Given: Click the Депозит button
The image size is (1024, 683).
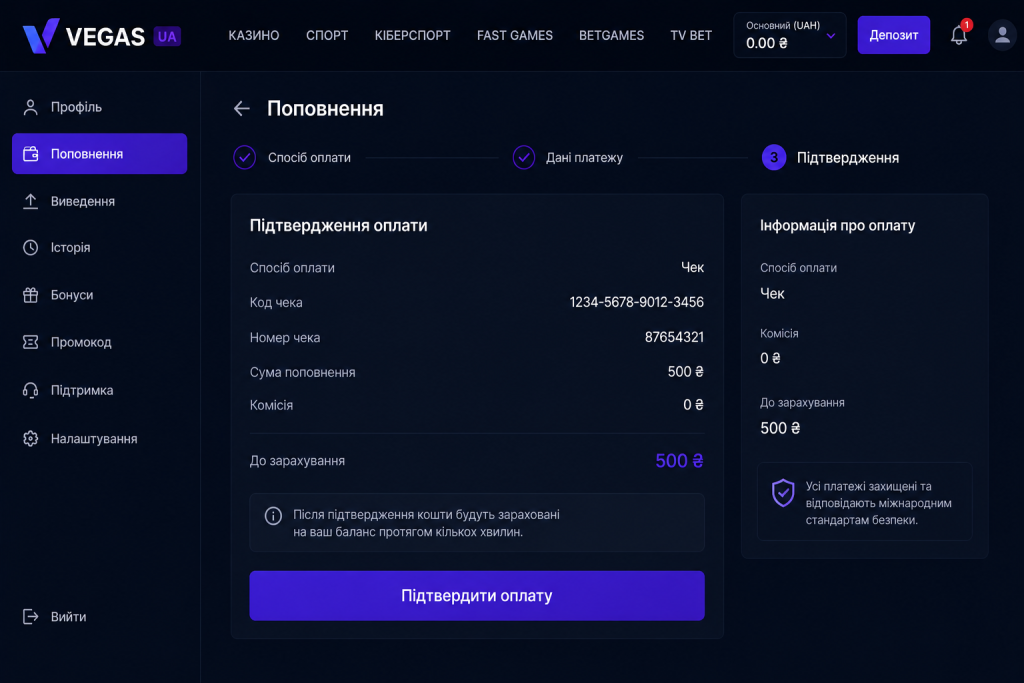Looking at the screenshot, I should [893, 35].
